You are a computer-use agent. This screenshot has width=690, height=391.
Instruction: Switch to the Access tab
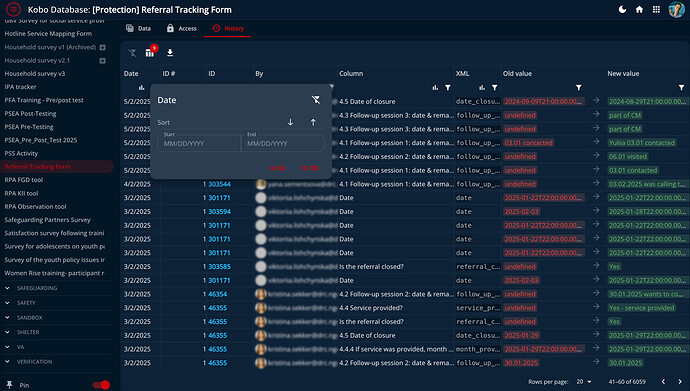click(x=182, y=28)
